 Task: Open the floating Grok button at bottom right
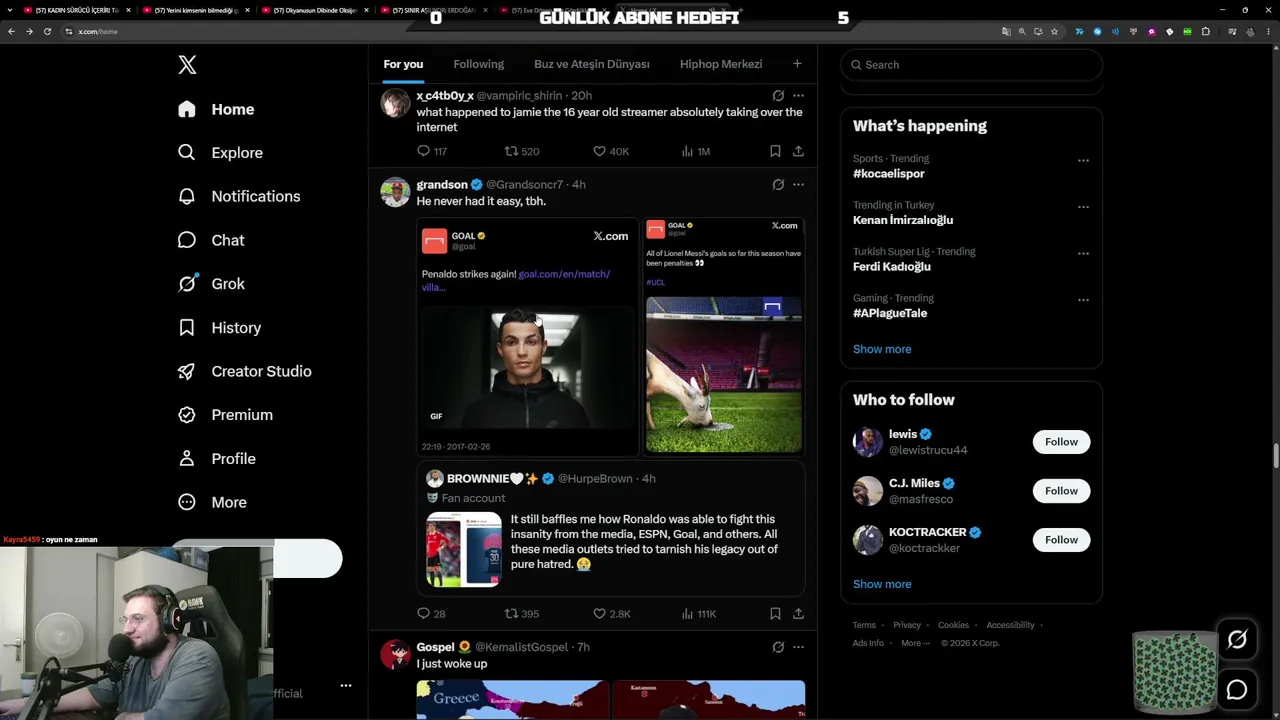tap(1237, 640)
